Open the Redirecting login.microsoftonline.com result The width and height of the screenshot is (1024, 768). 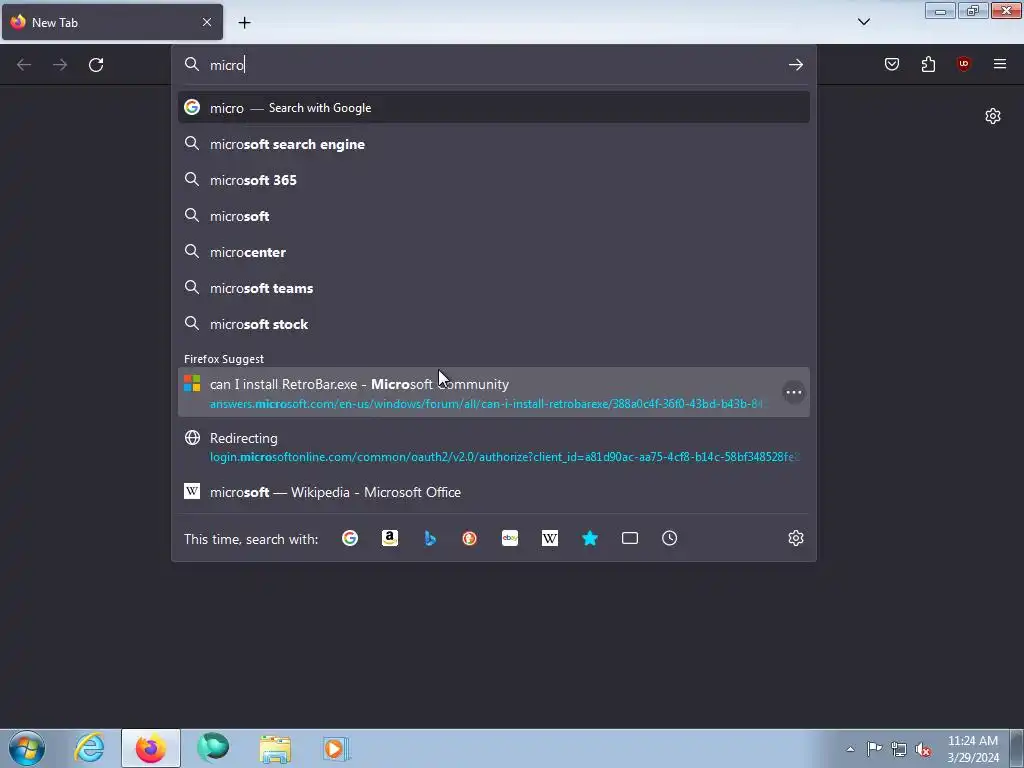click(494, 447)
